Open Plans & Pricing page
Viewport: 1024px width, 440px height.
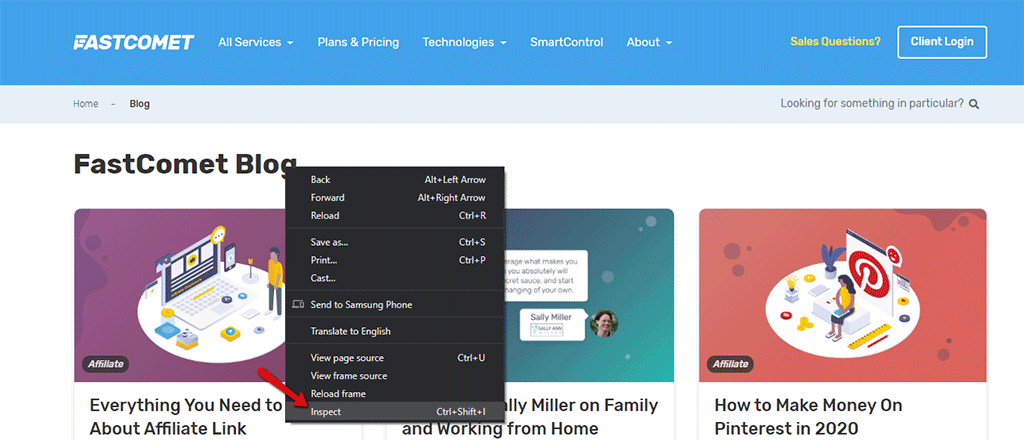pyautogui.click(x=358, y=42)
